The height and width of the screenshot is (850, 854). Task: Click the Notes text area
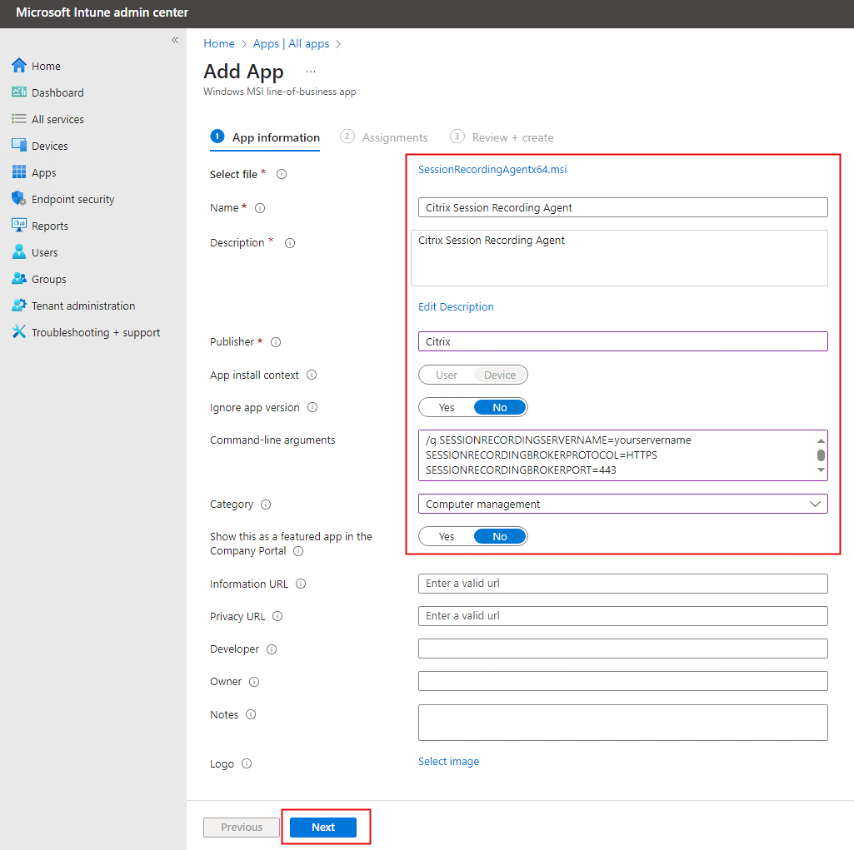(623, 723)
